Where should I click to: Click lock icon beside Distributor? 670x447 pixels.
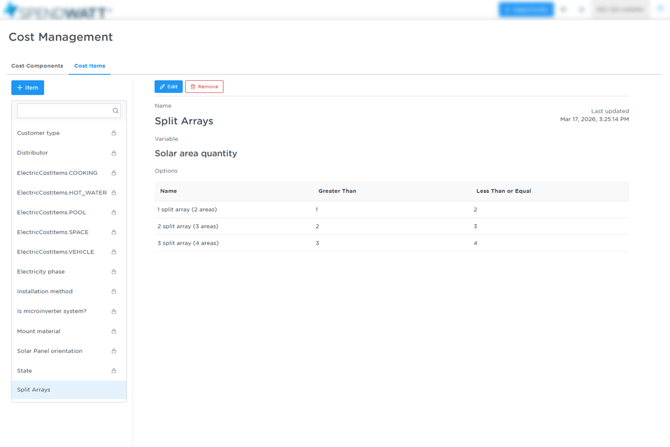click(x=114, y=153)
